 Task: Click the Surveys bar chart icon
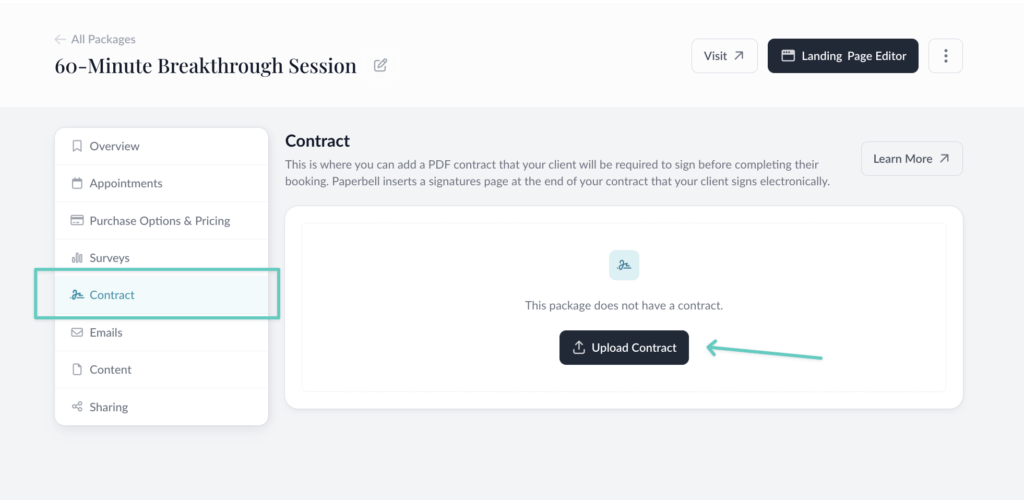click(x=77, y=258)
